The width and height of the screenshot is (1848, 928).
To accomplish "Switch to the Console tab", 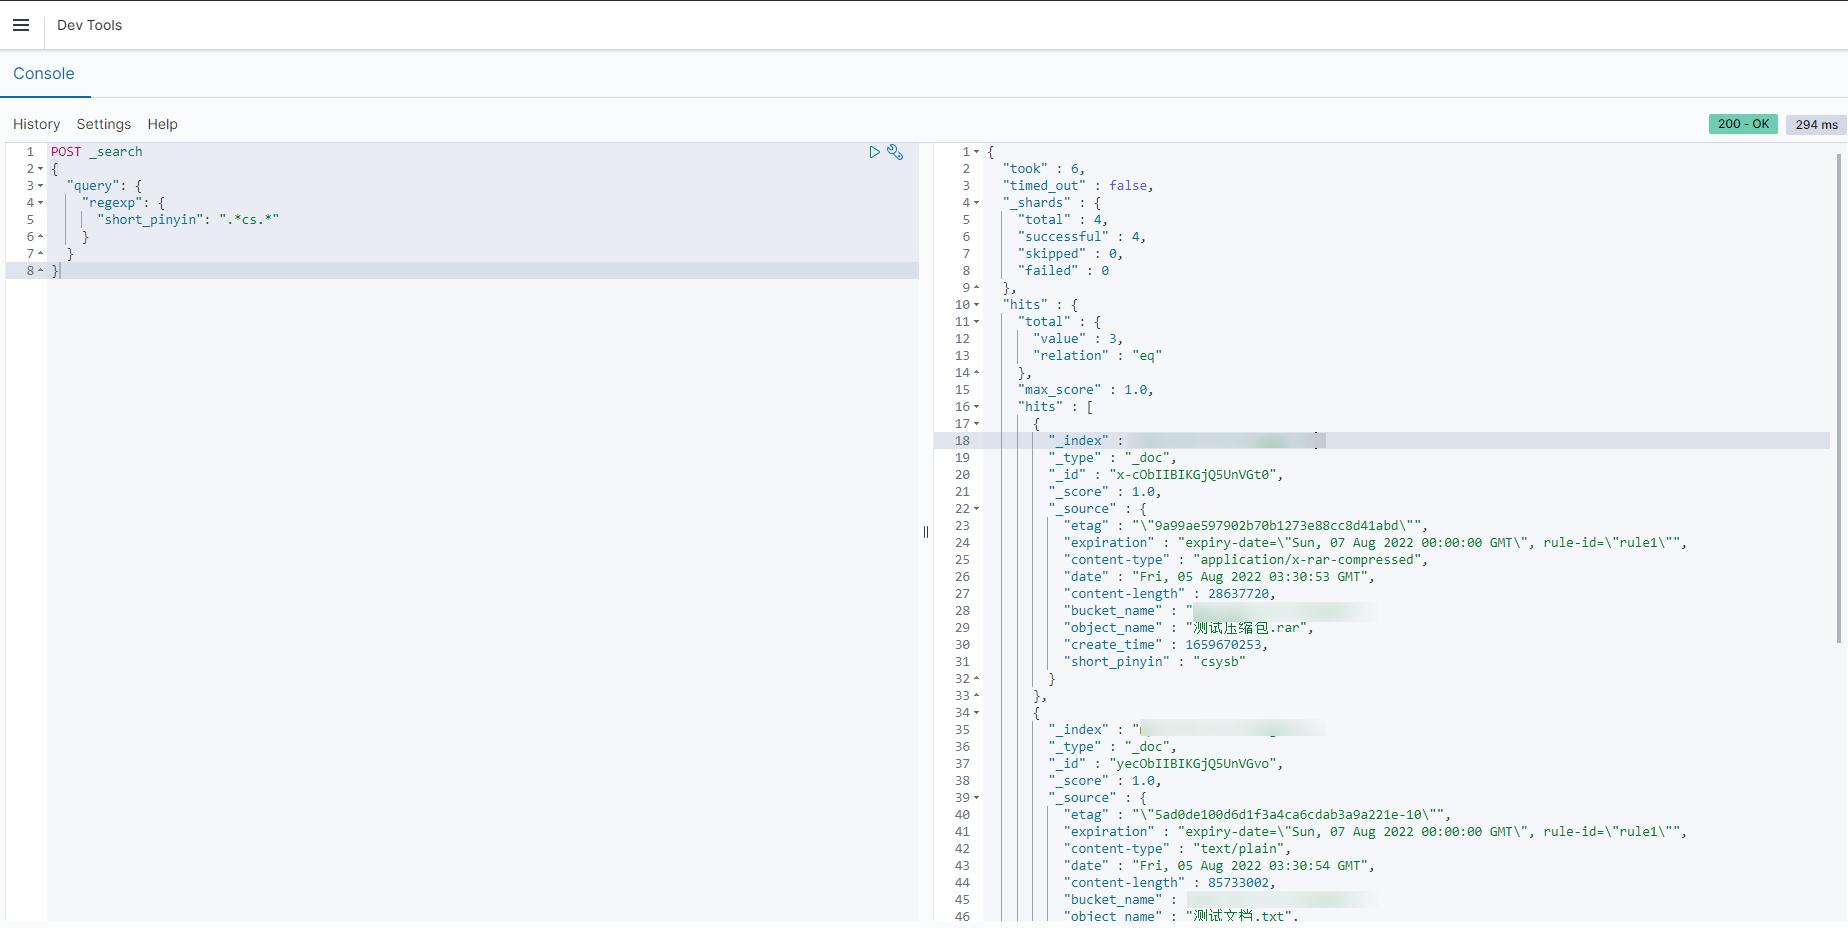I will coord(44,74).
